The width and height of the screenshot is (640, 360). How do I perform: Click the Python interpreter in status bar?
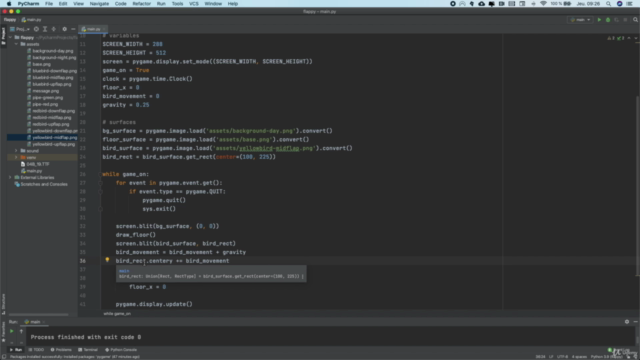(x=606, y=357)
